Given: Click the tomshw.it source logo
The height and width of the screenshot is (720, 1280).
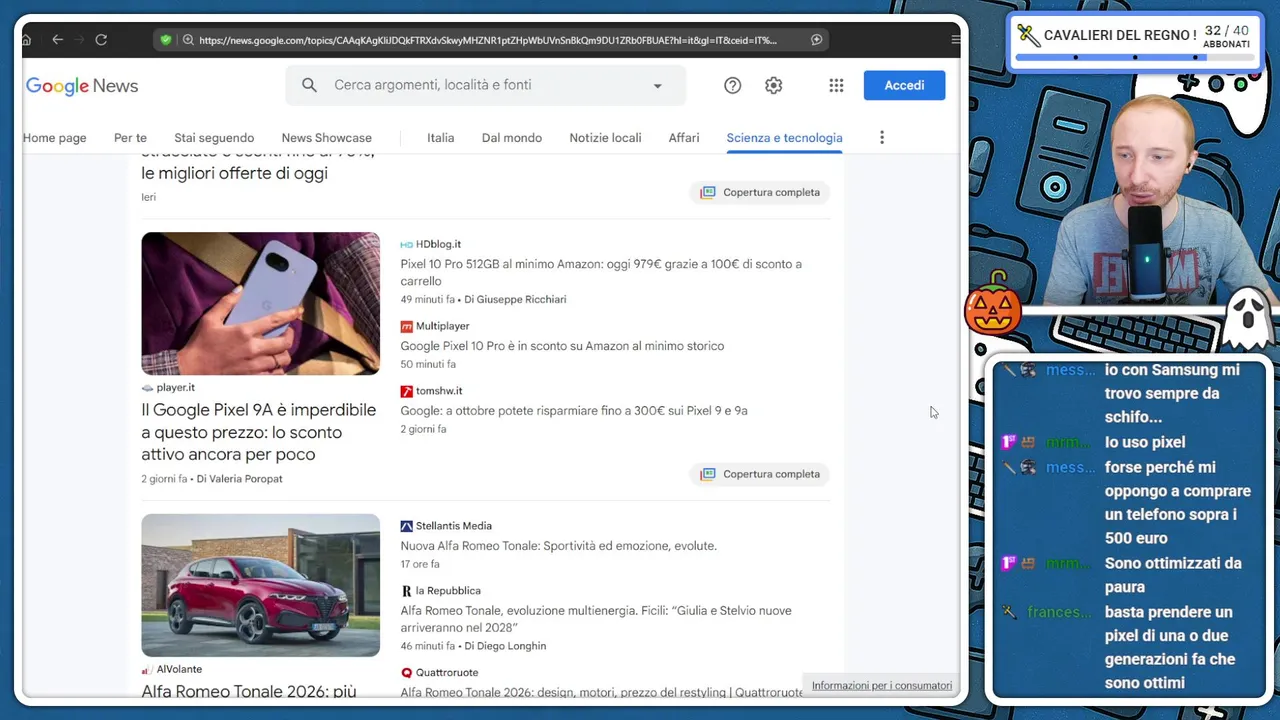Looking at the screenshot, I should (406, 391).
